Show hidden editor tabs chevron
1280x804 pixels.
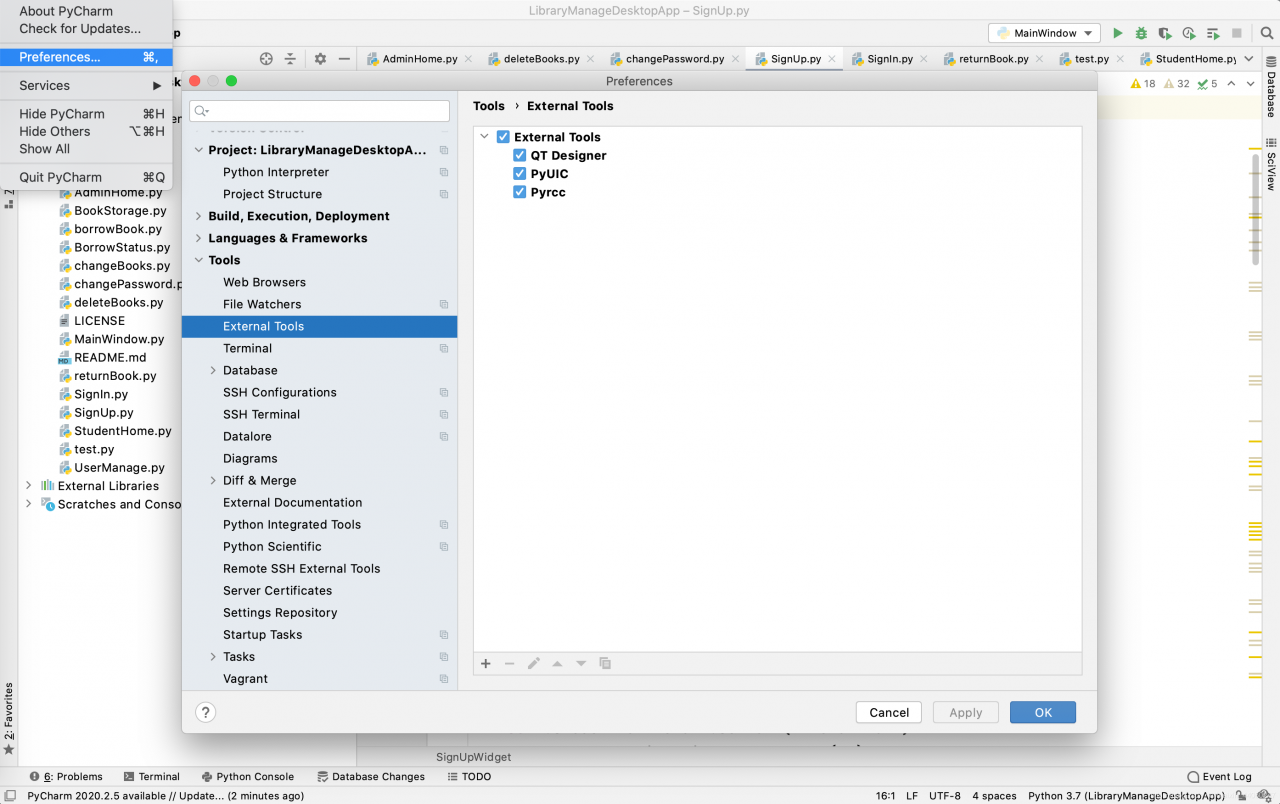click(x=1251, y=59)
